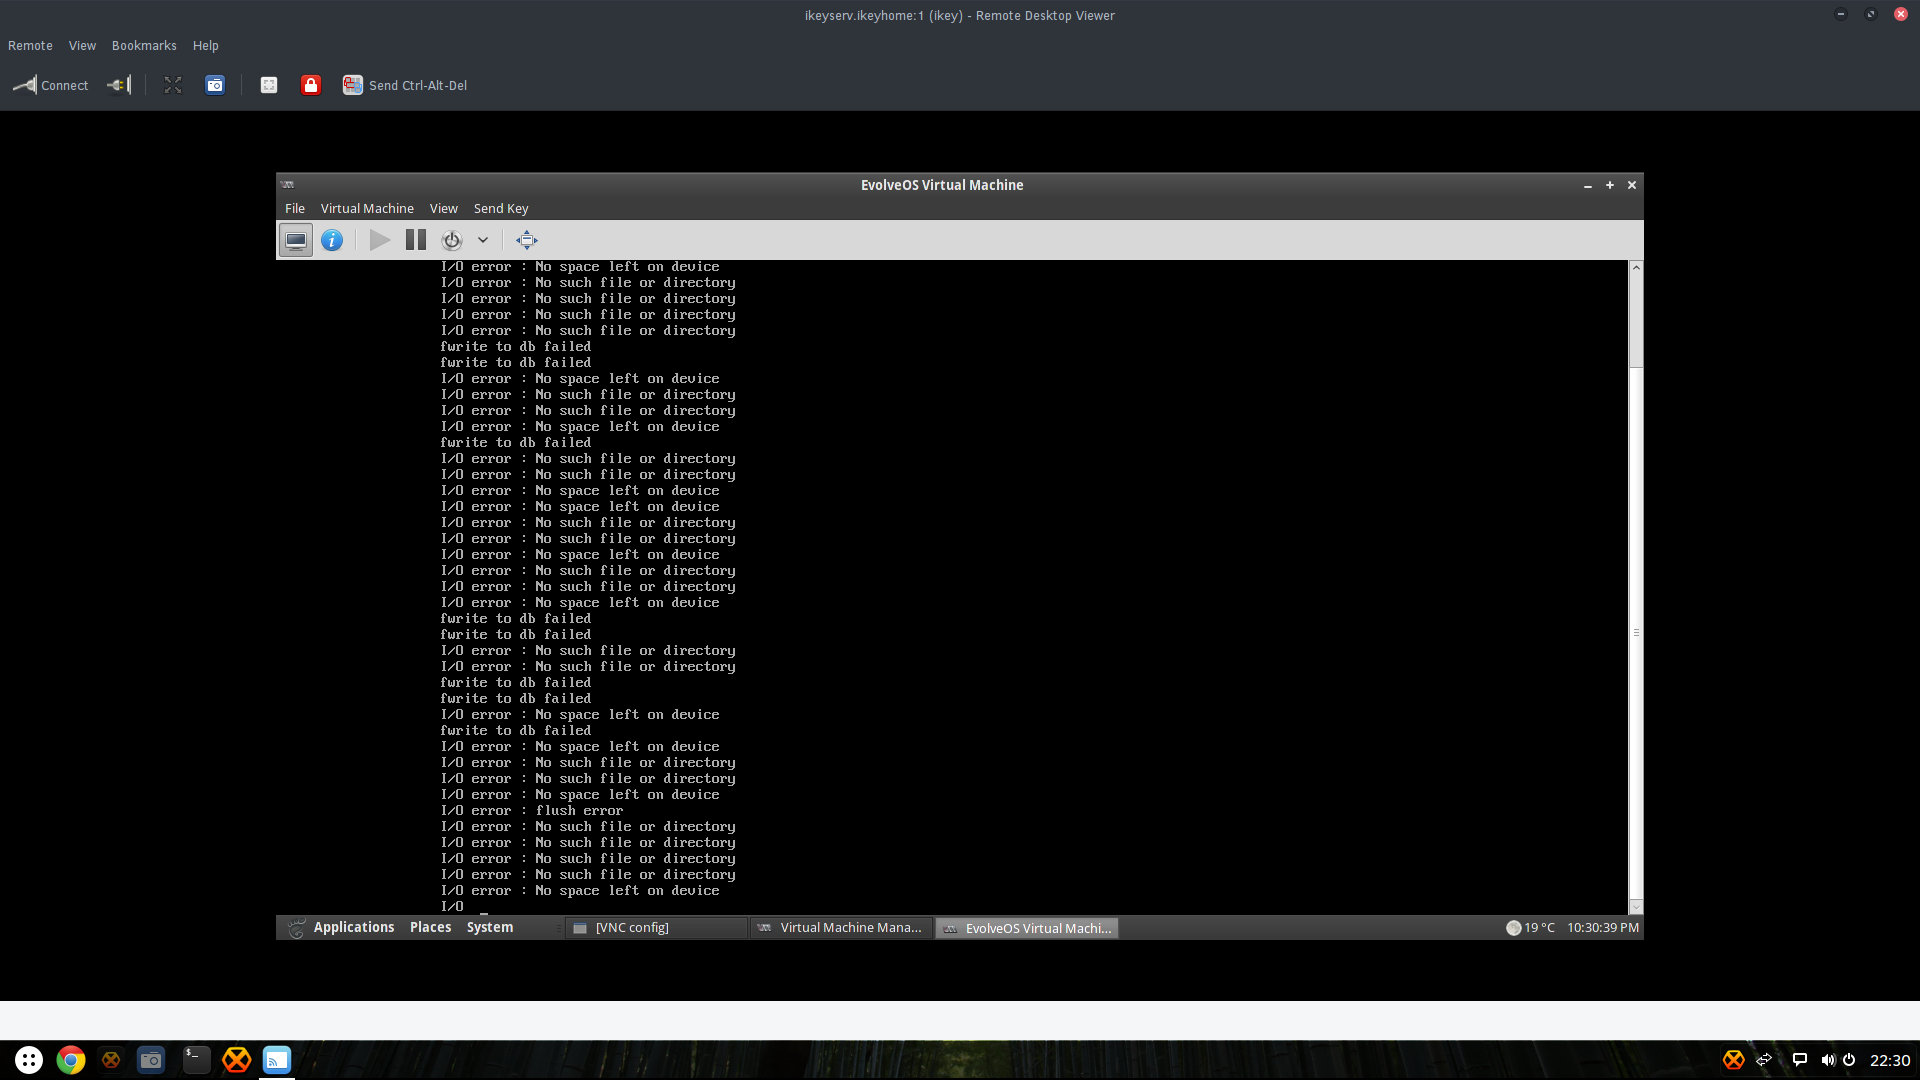Open the View menu of Remote Desktop Viewer
The image size is (1920, 1080).
coord(82,46)
